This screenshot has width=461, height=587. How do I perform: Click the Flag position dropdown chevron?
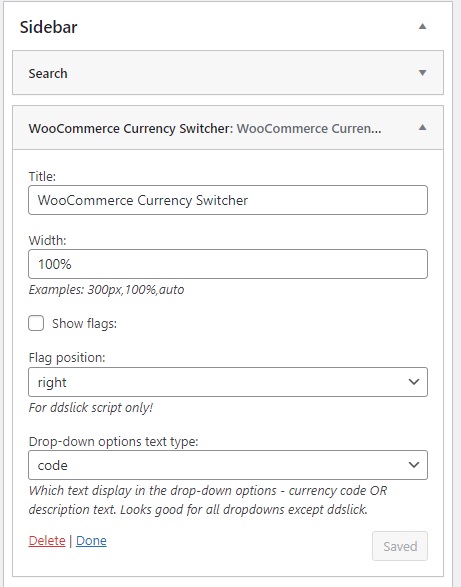[x=413, y=382]
